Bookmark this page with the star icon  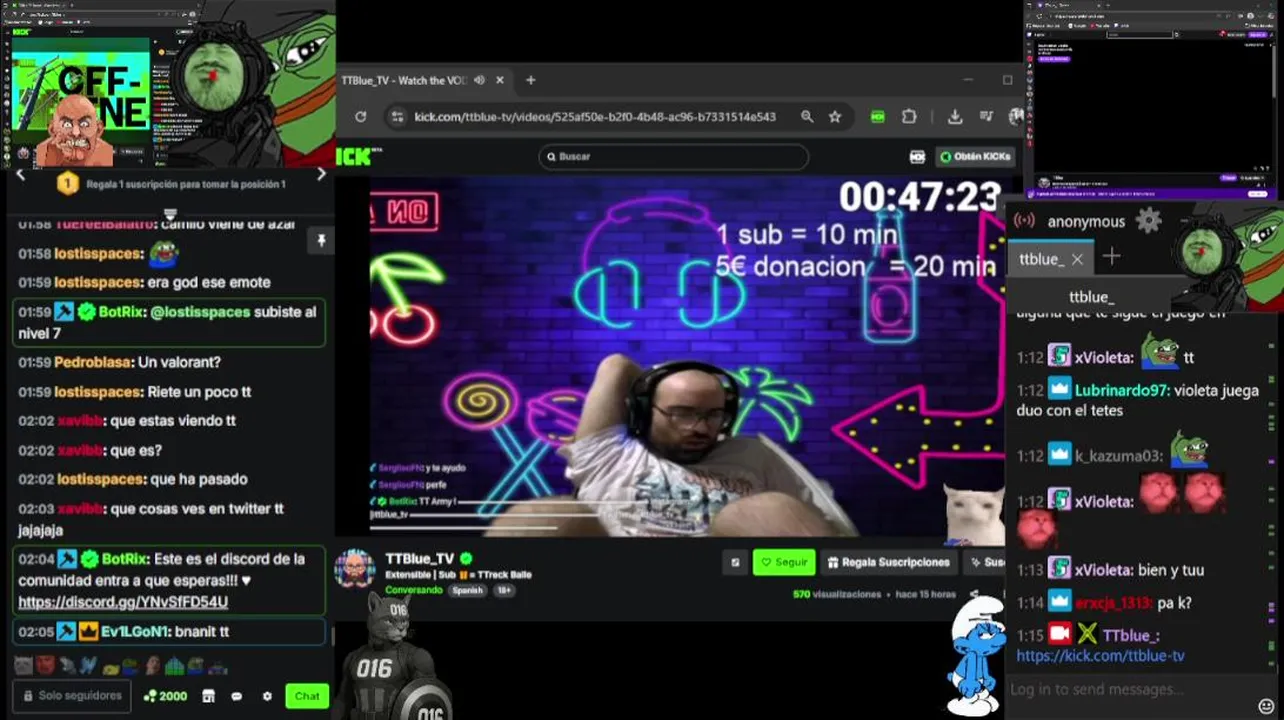835,117
